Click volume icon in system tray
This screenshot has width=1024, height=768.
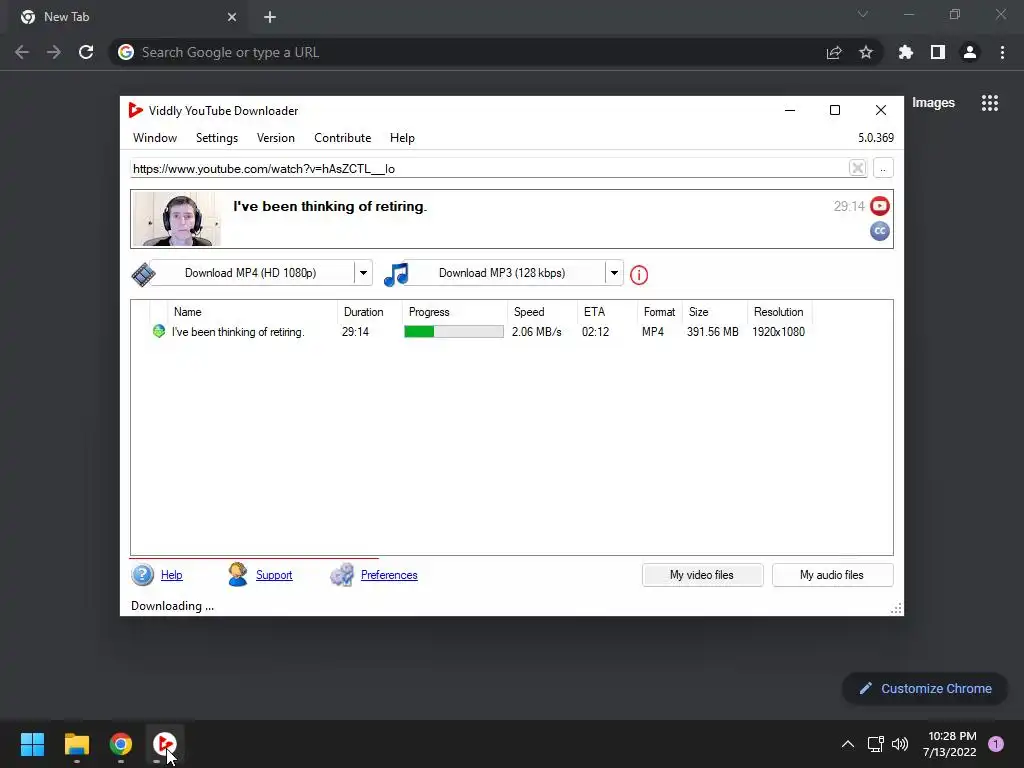pyautogui.click(x=900, y=744)
